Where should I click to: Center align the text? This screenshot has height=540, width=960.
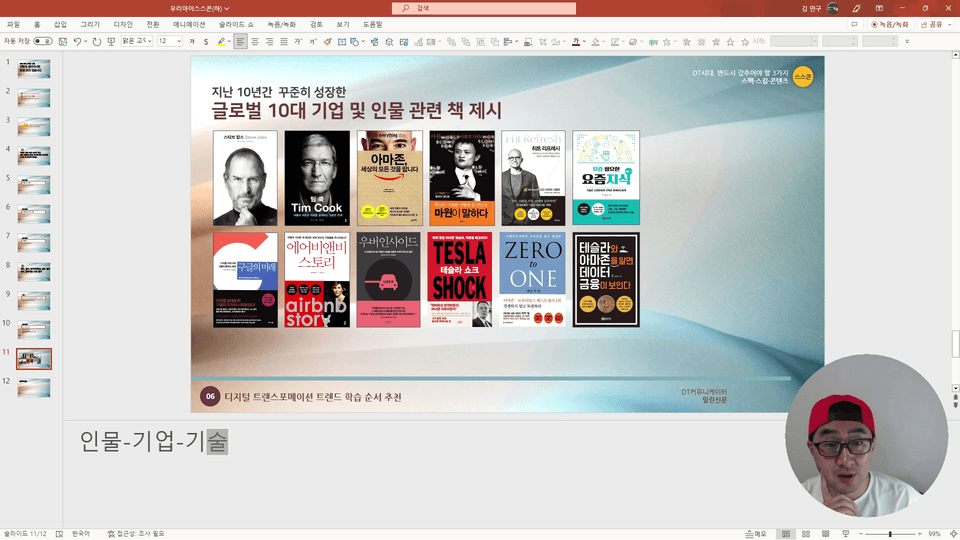click(255, 42)
